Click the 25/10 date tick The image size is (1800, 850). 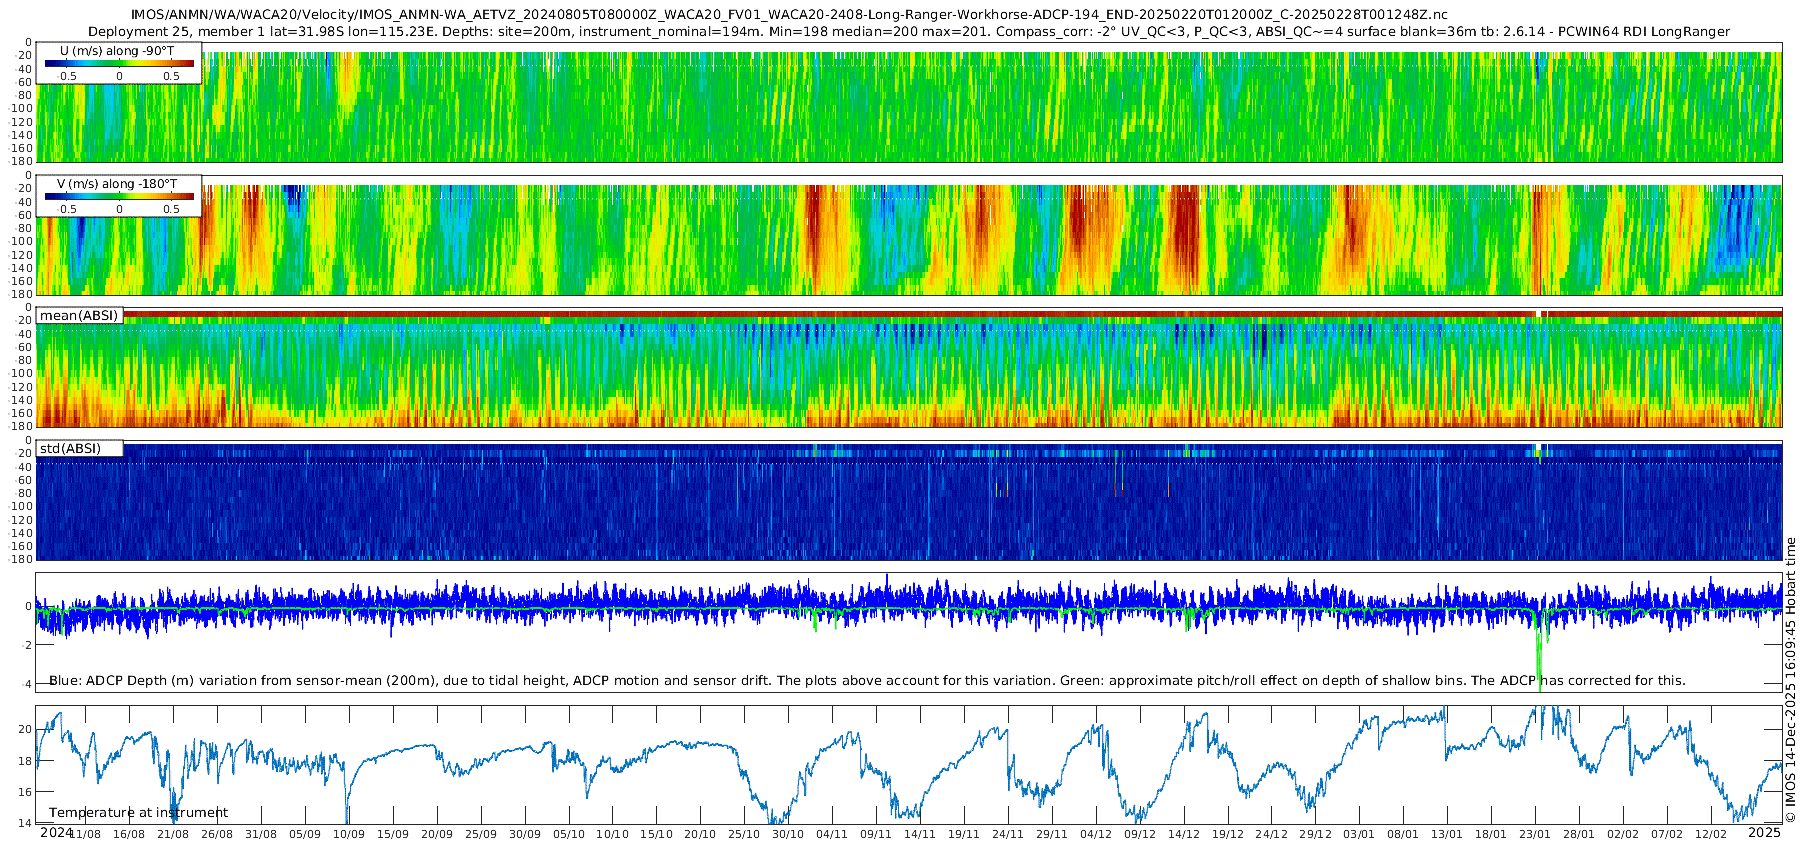[744, 834]
